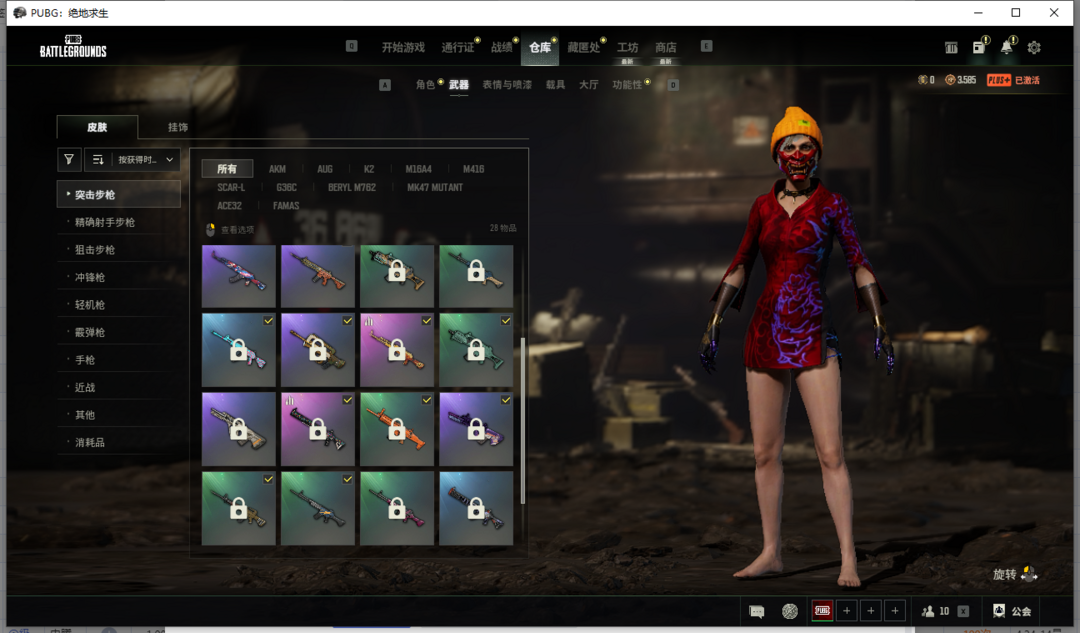Filter skins by SCAR-L

tap(231, 187)
